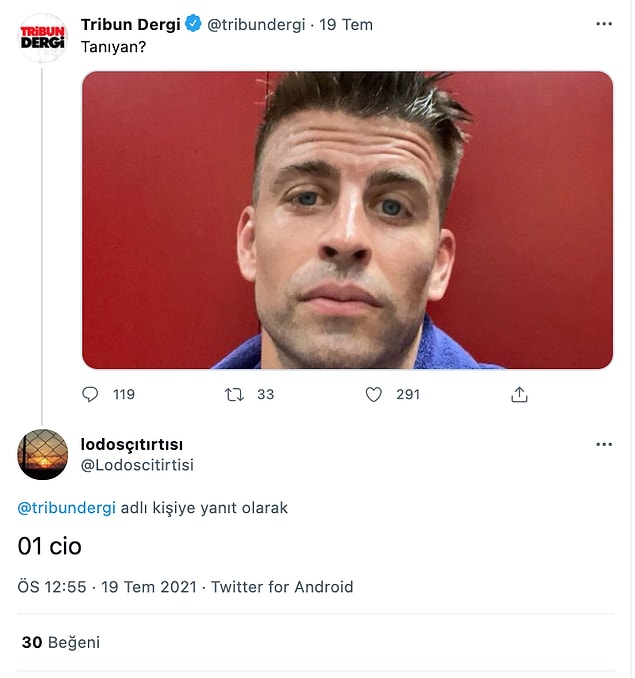View the 30 Beğeni likes list

[61, 642]
